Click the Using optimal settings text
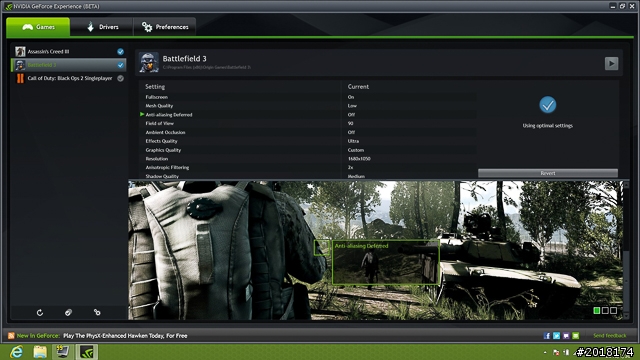Image resolution: width=640 pixels, height=360 pixels. point(548,126)
